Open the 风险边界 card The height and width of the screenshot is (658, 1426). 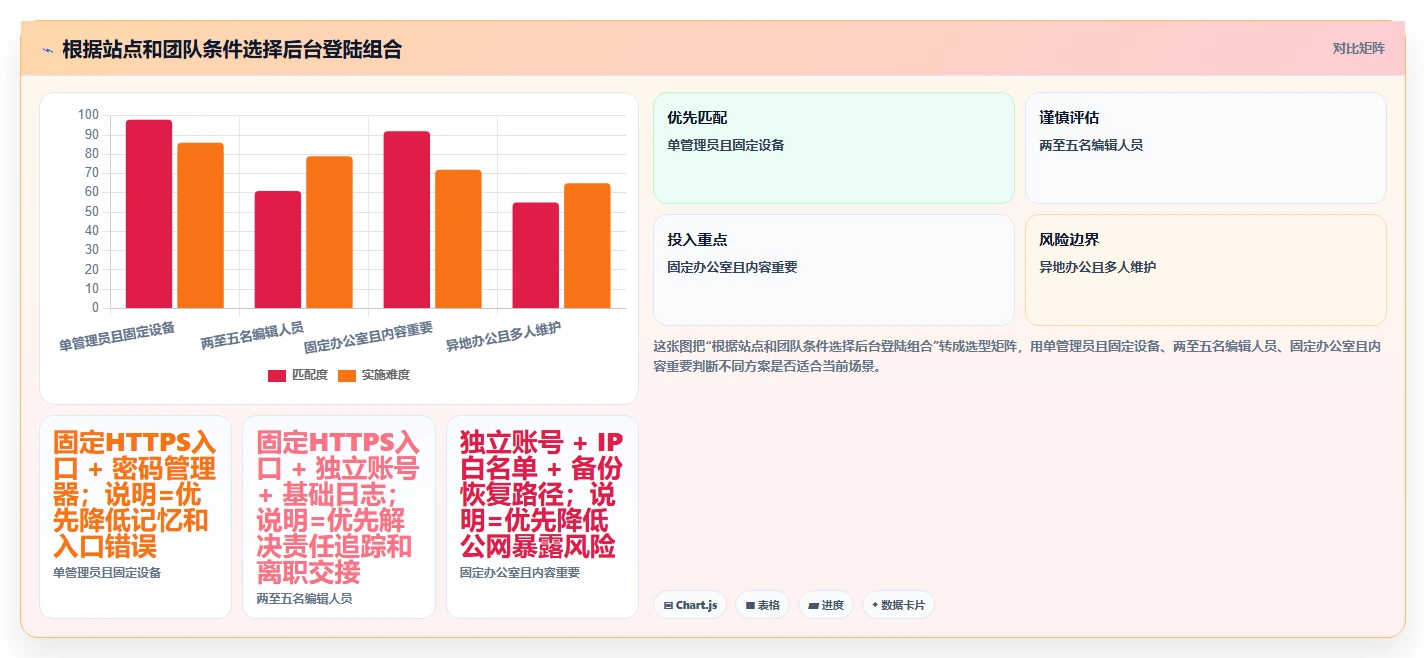pos(1206,270)
